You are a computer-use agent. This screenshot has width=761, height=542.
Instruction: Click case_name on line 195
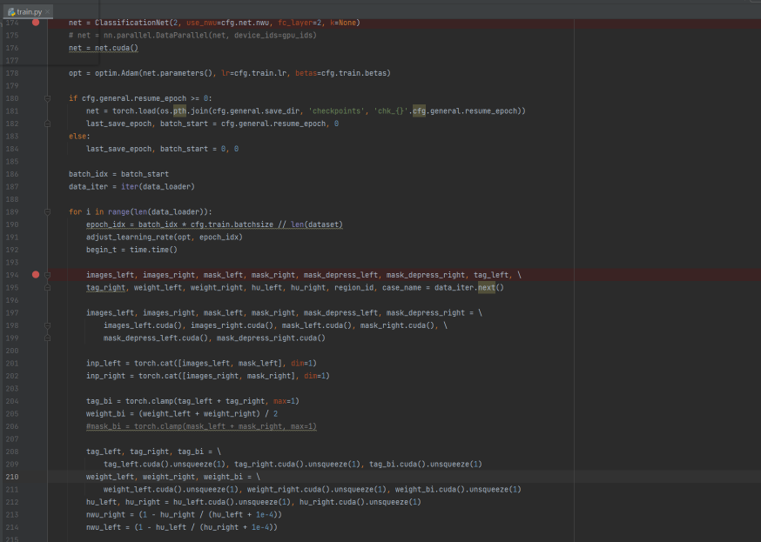click(x=402, y=288)
